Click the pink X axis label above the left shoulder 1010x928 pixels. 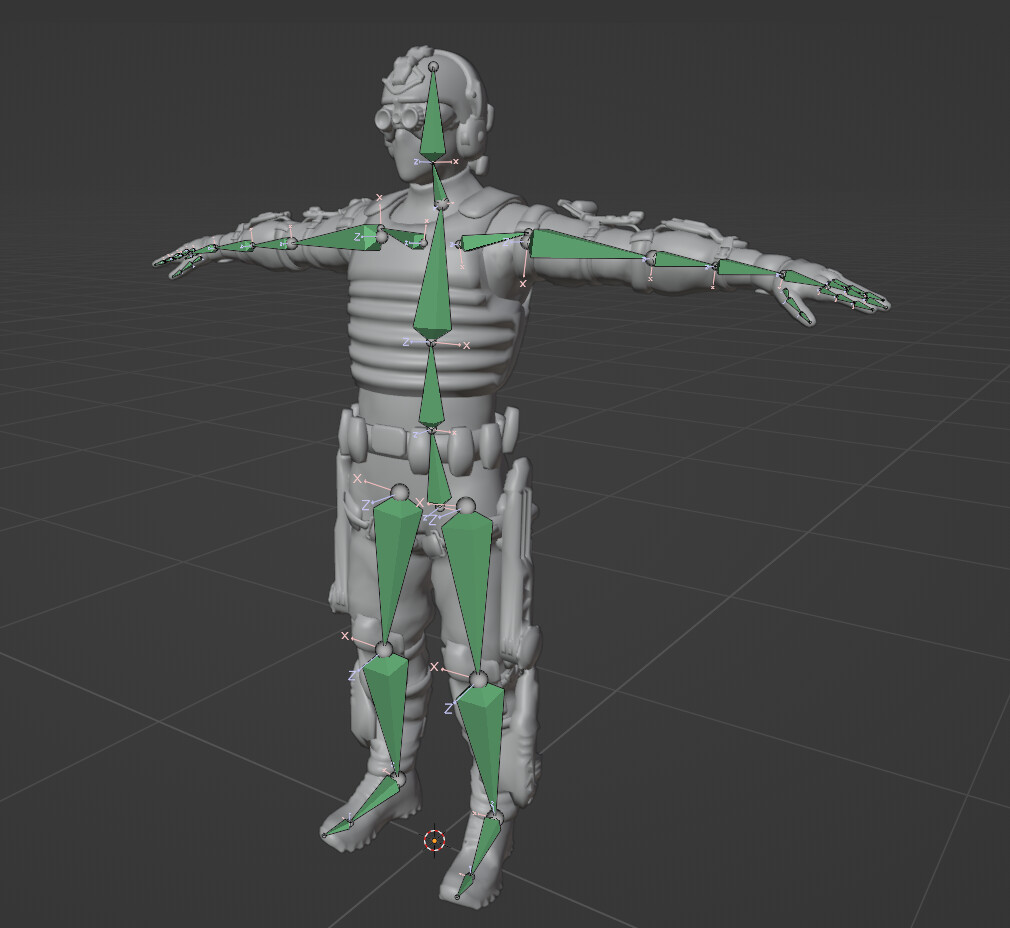coord(378,197)
